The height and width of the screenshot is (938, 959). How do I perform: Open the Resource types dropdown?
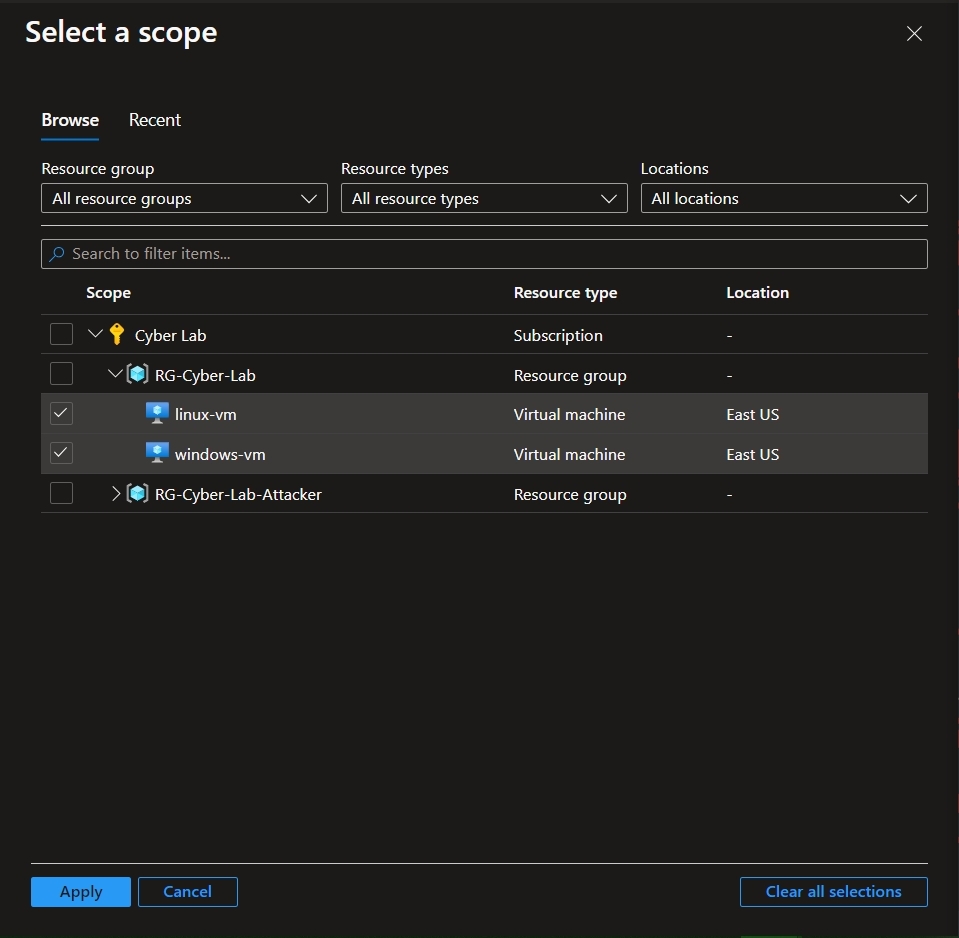coord(484,198)
